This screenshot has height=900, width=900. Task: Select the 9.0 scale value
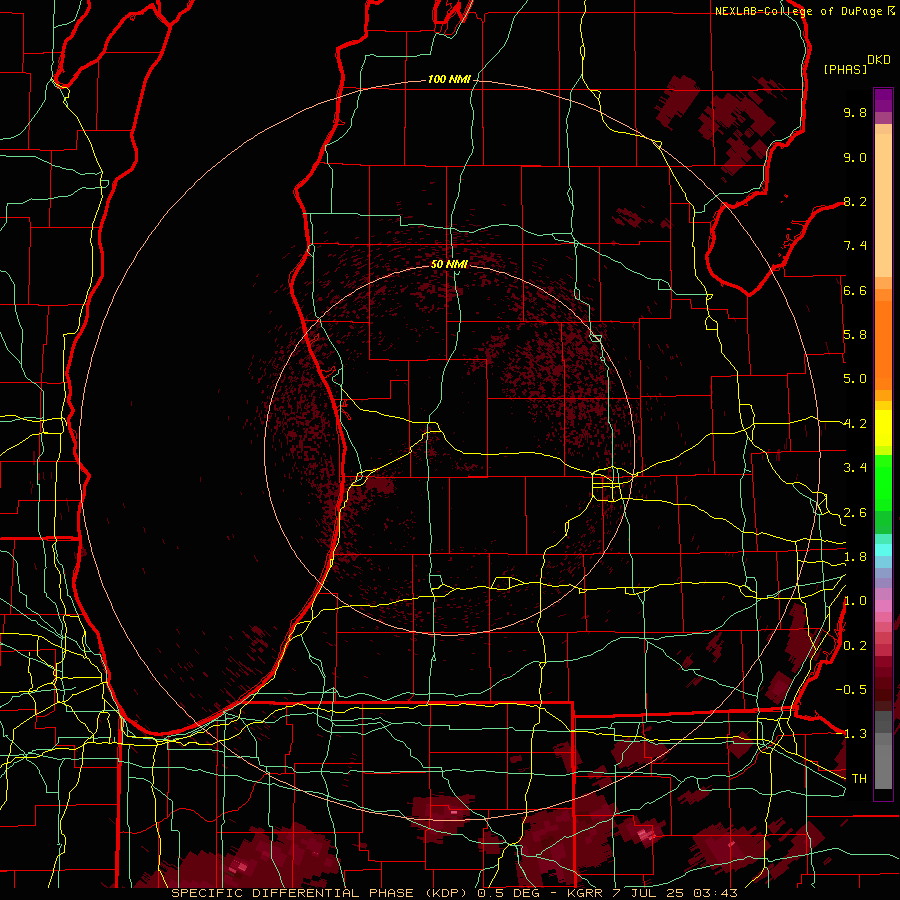pyautogui.click(x=855, y=157)
